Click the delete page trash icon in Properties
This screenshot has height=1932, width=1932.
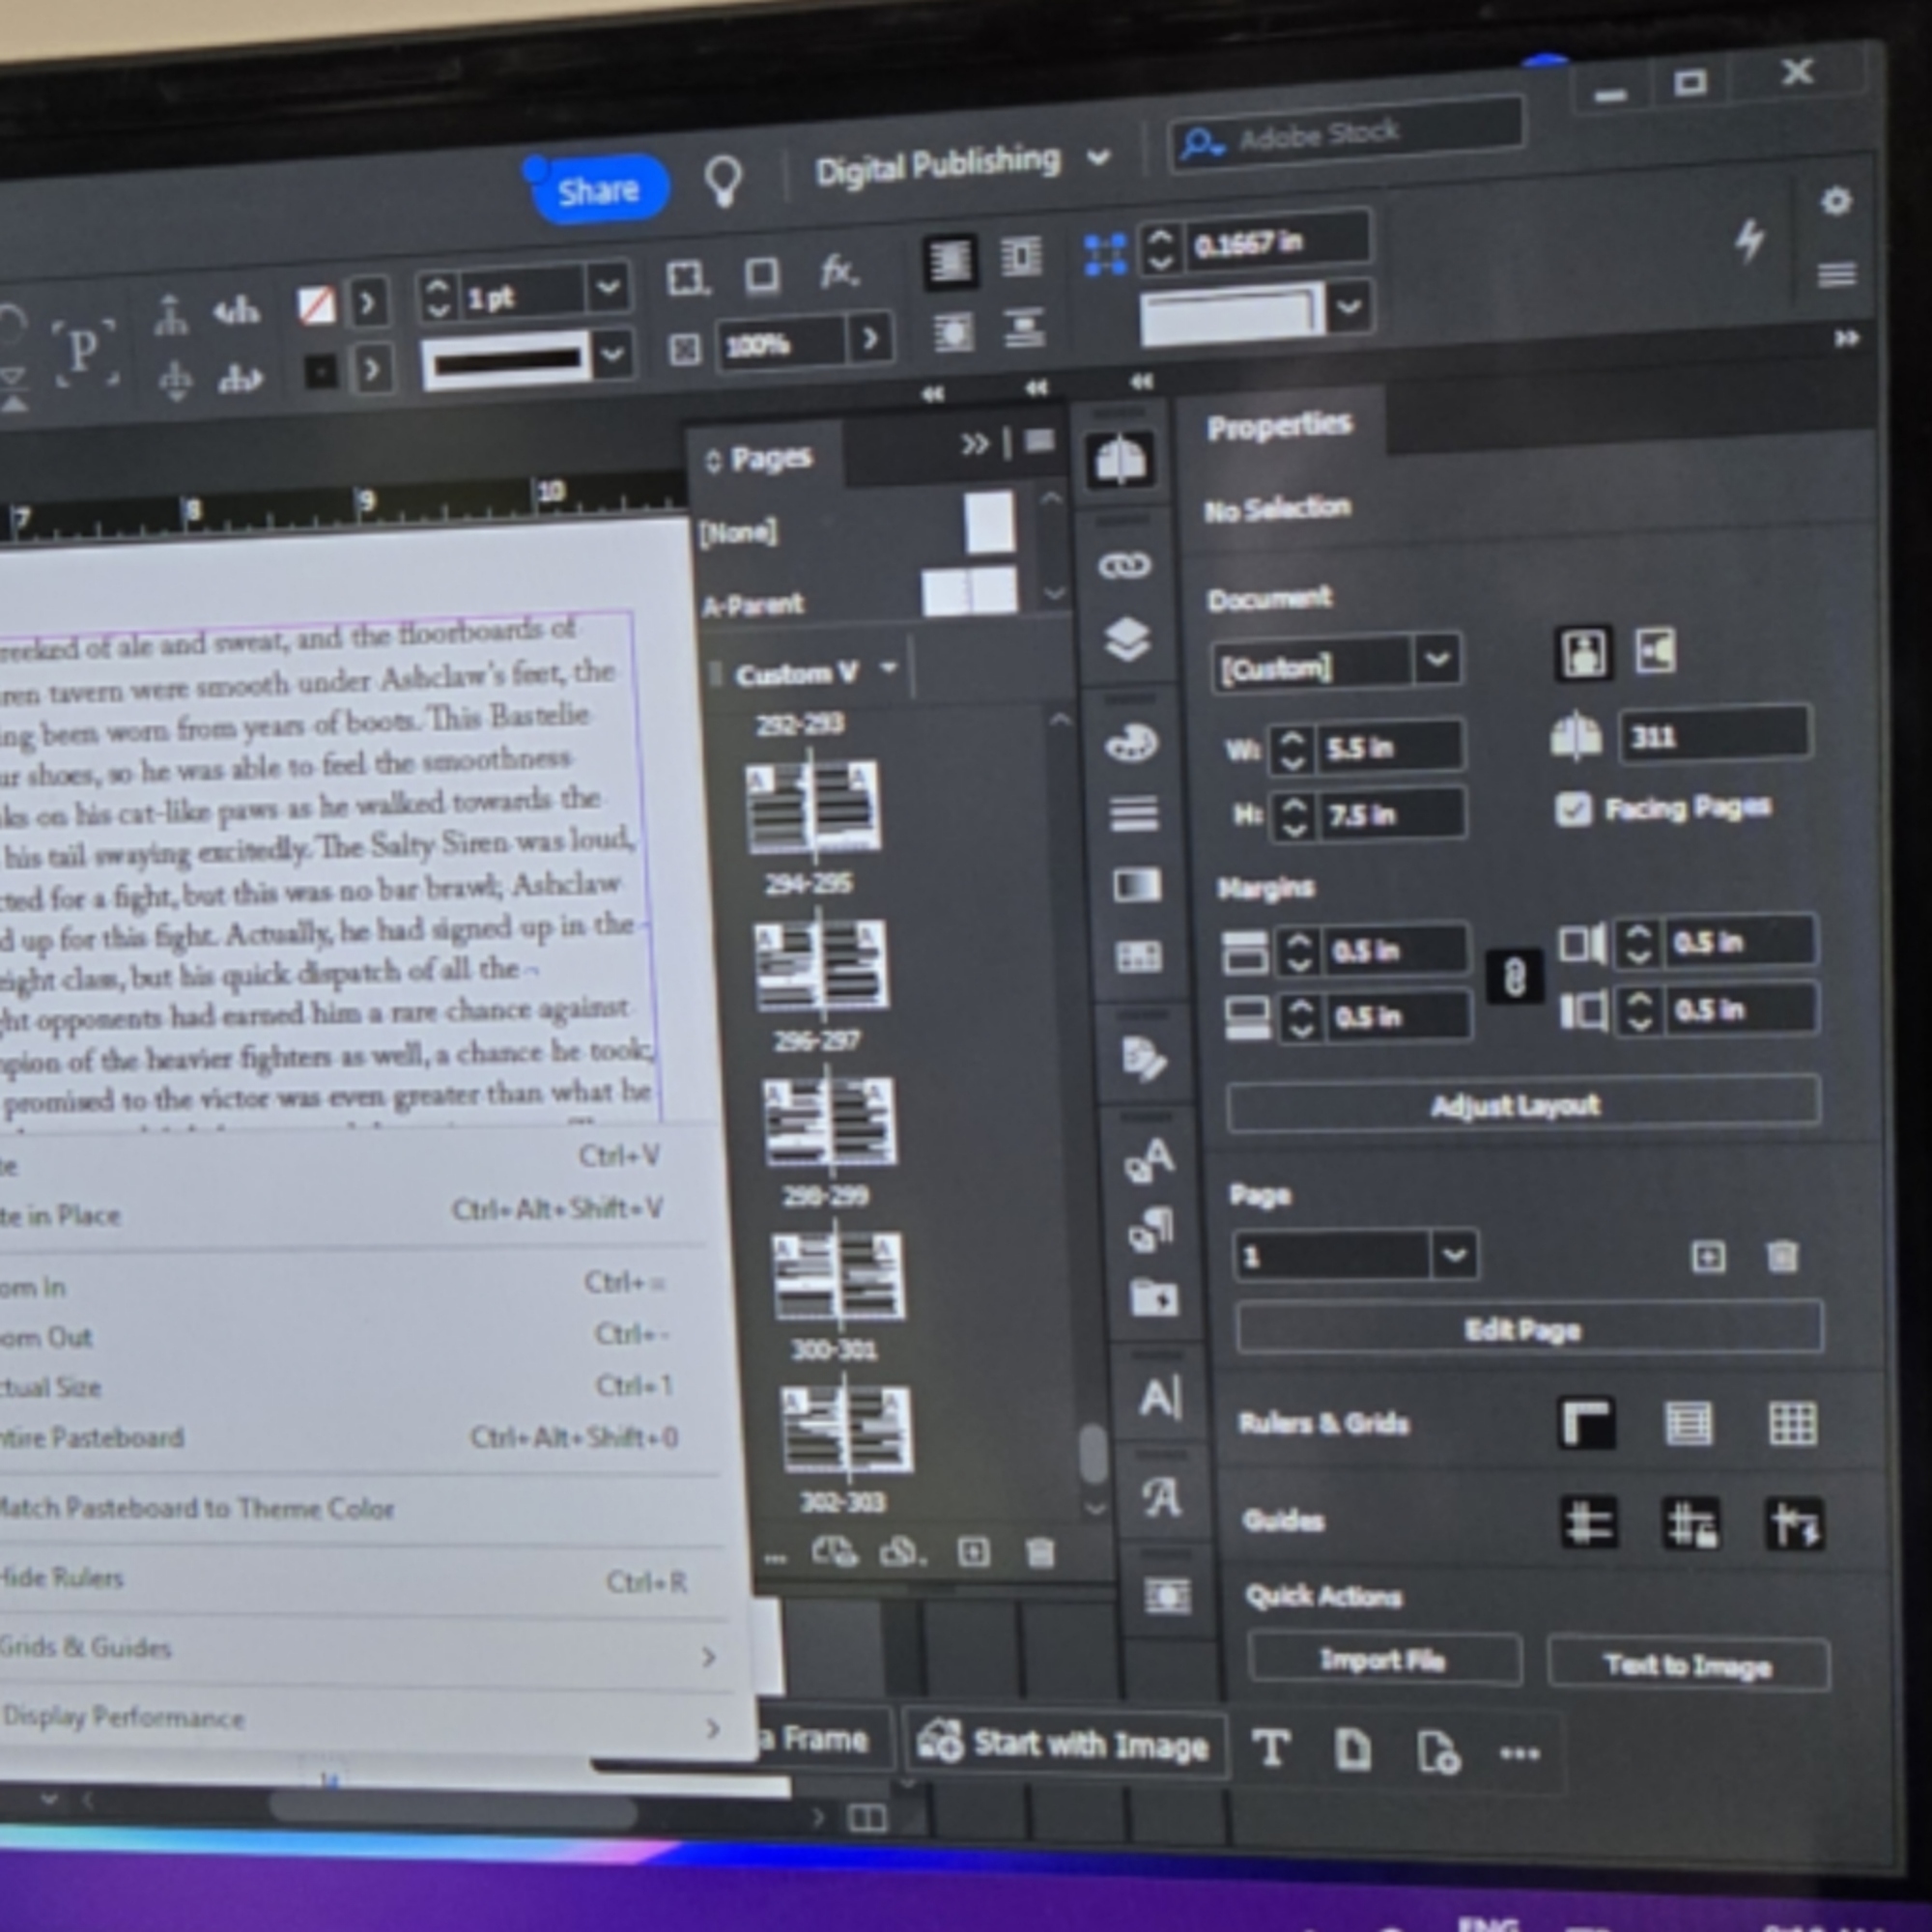click(x=1782, y=1256)
